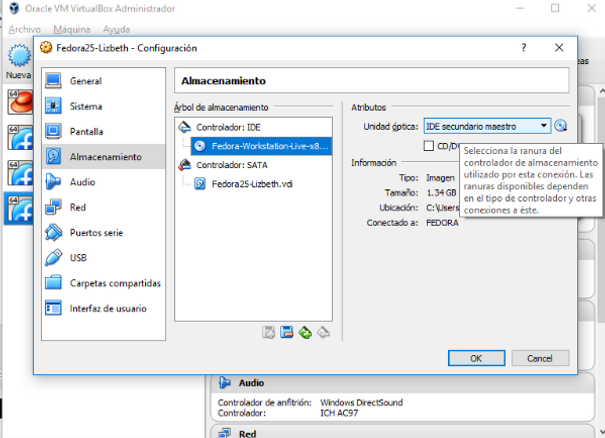
Task: Click the add new storage controller icon
Action: [x=305, y=332]
